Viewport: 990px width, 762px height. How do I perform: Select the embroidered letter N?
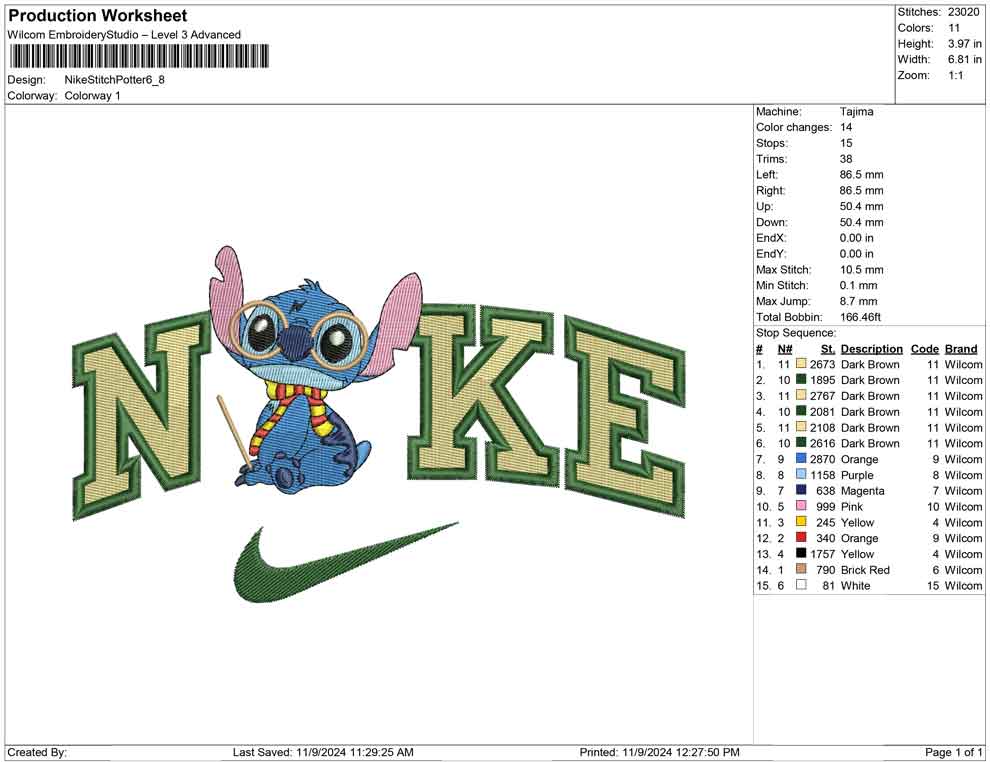(143, 414)
